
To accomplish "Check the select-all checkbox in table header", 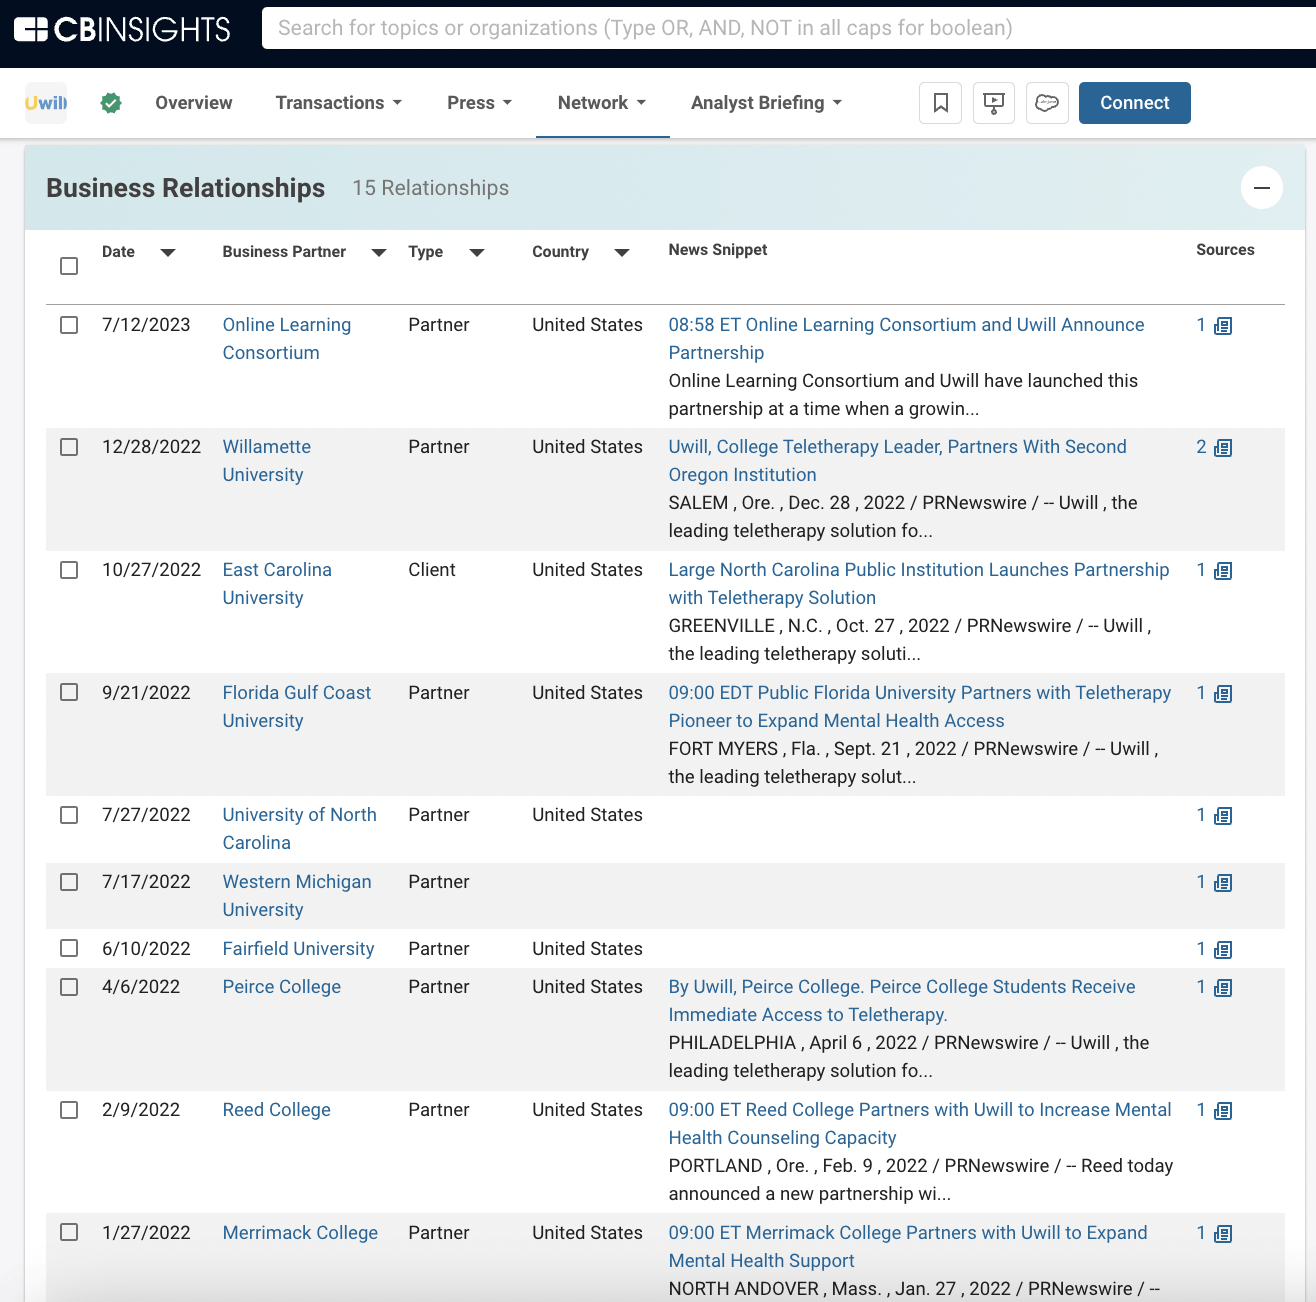I will pos(69,266).
